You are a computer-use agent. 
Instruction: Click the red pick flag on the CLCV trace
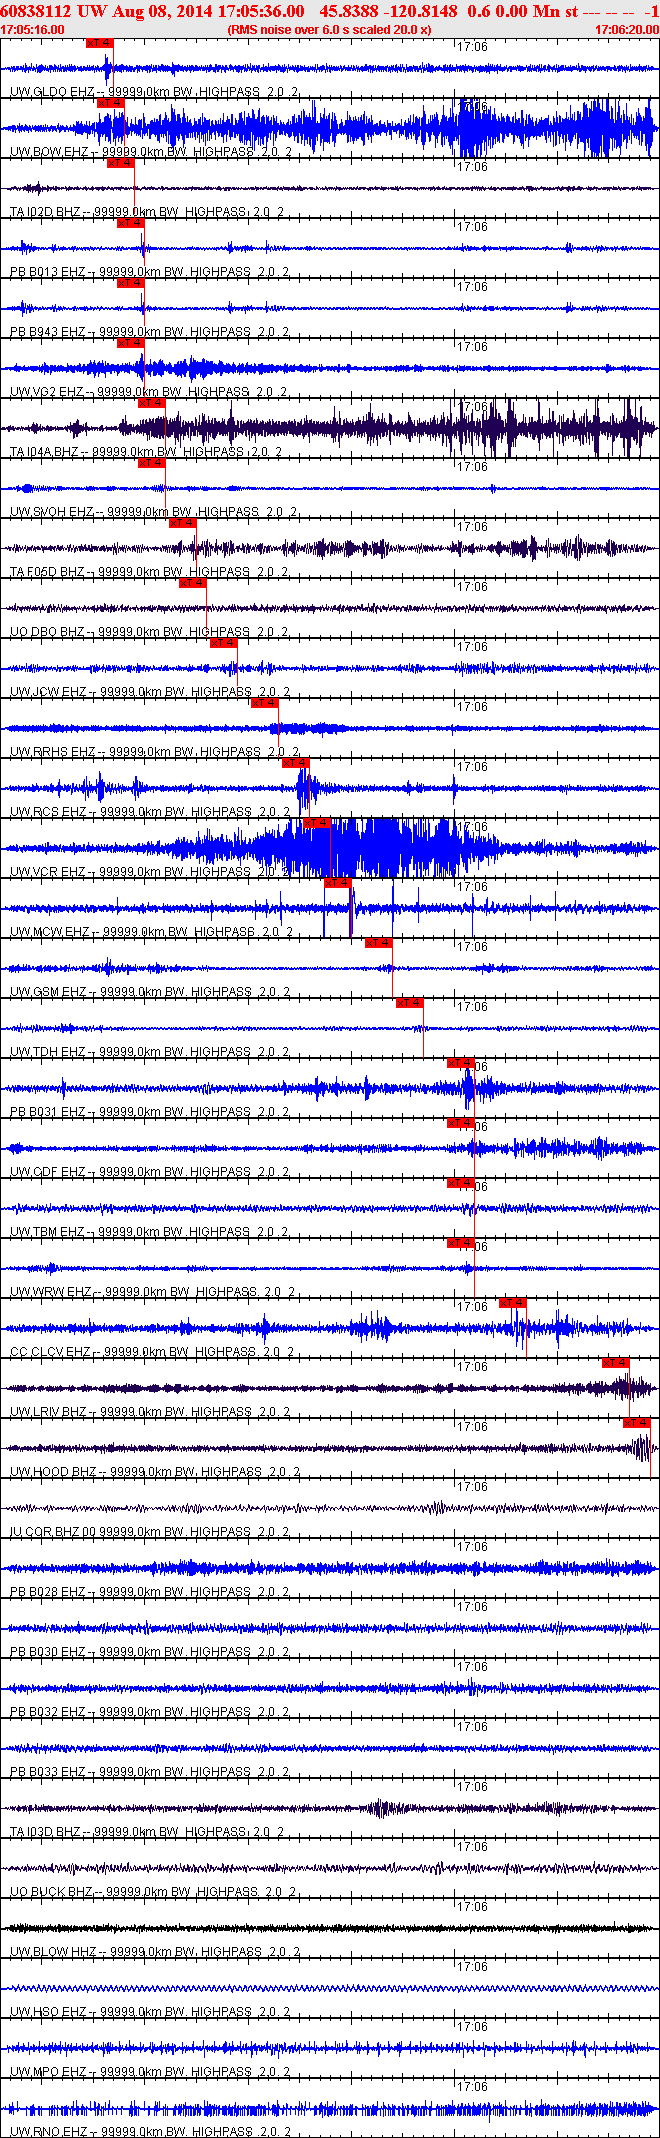(512, 1303)
